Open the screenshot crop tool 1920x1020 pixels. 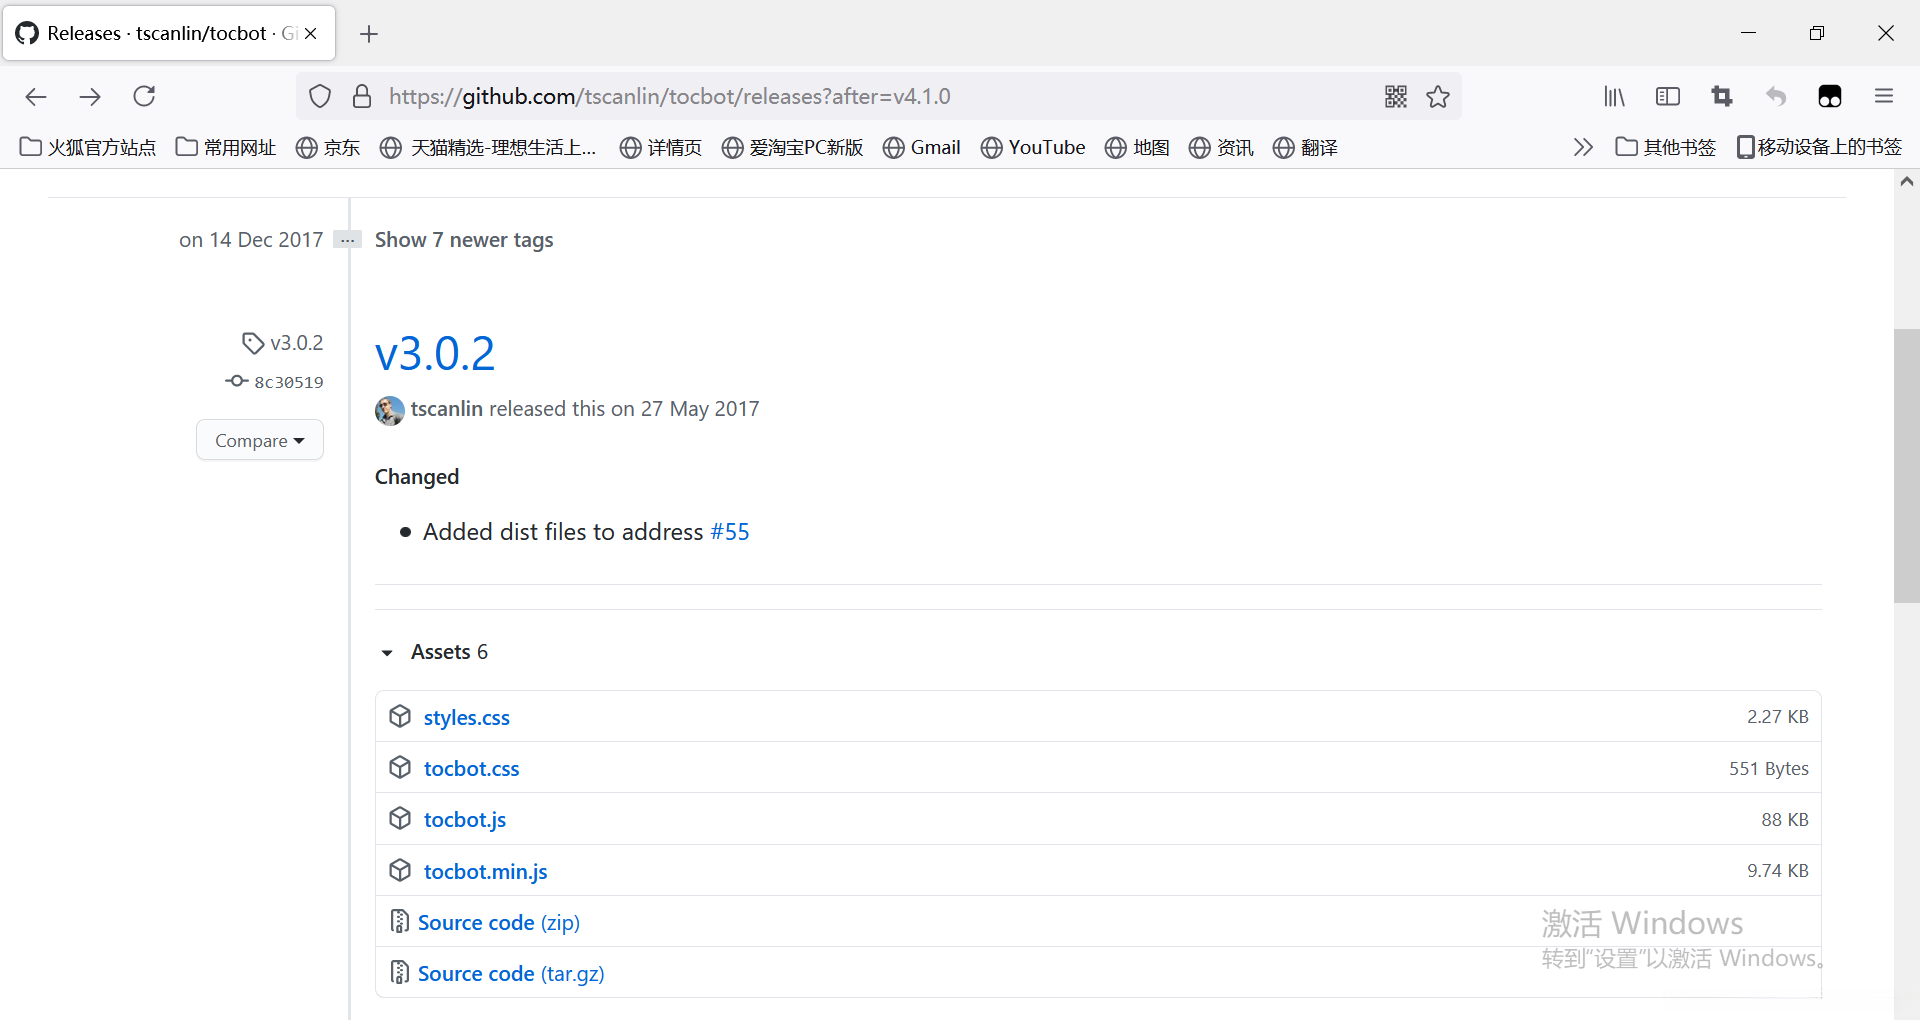[1722, 96]
